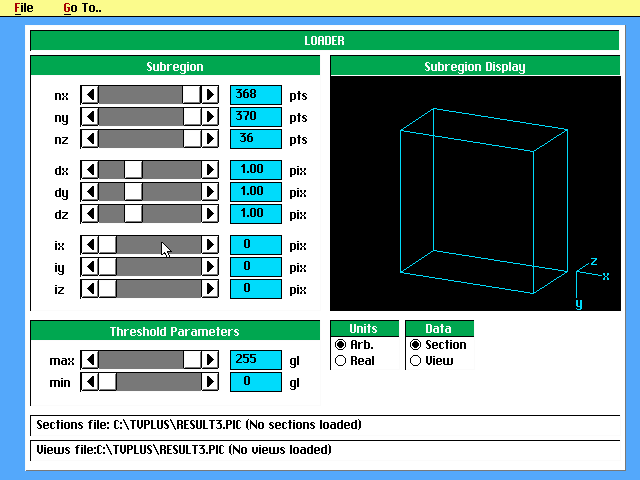
Task: Increase min threshold with right arrow
Action: click(210, 382)
